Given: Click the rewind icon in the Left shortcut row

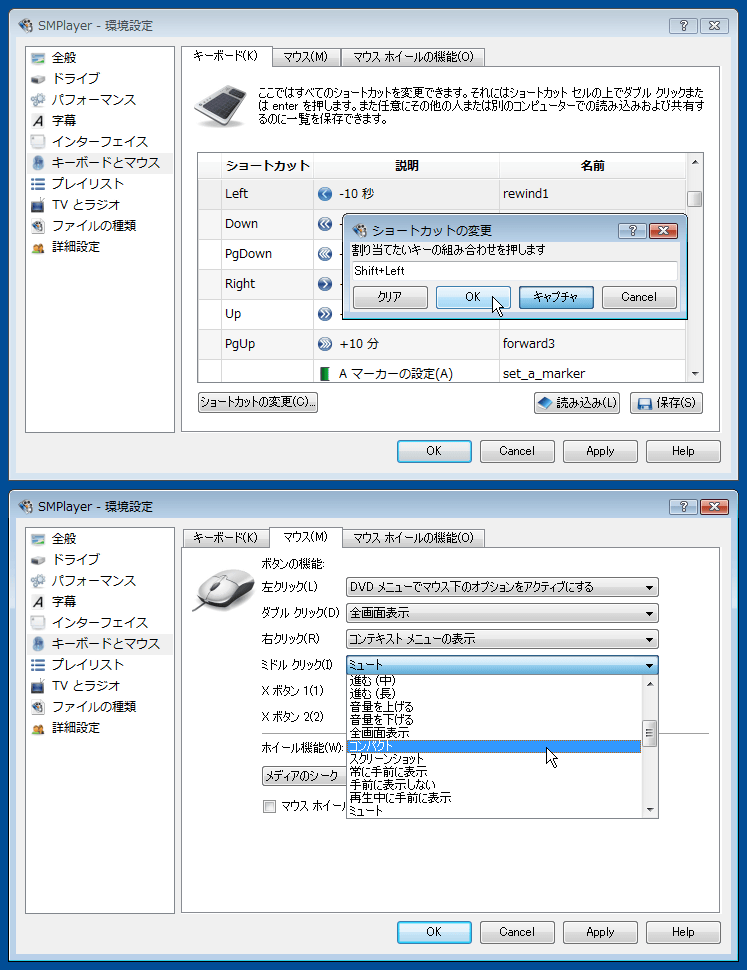Looking at the screenshot, I should click(324, 194).
